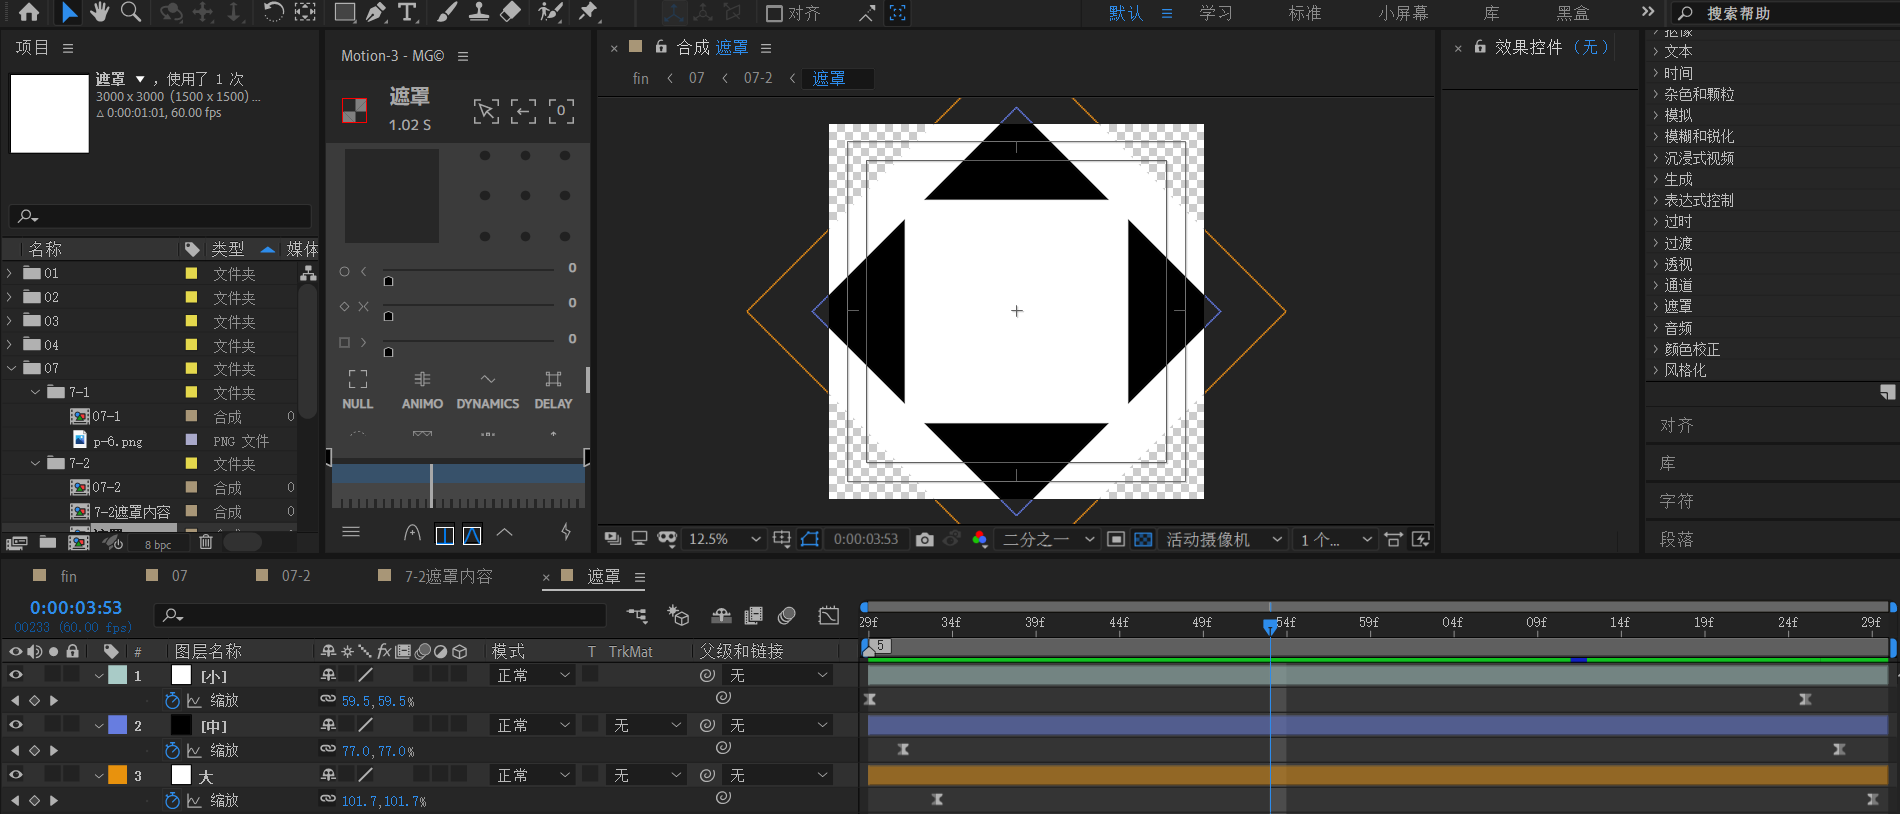
Task: Click the delete trash icon in Project panel
Action: [206, 542]
